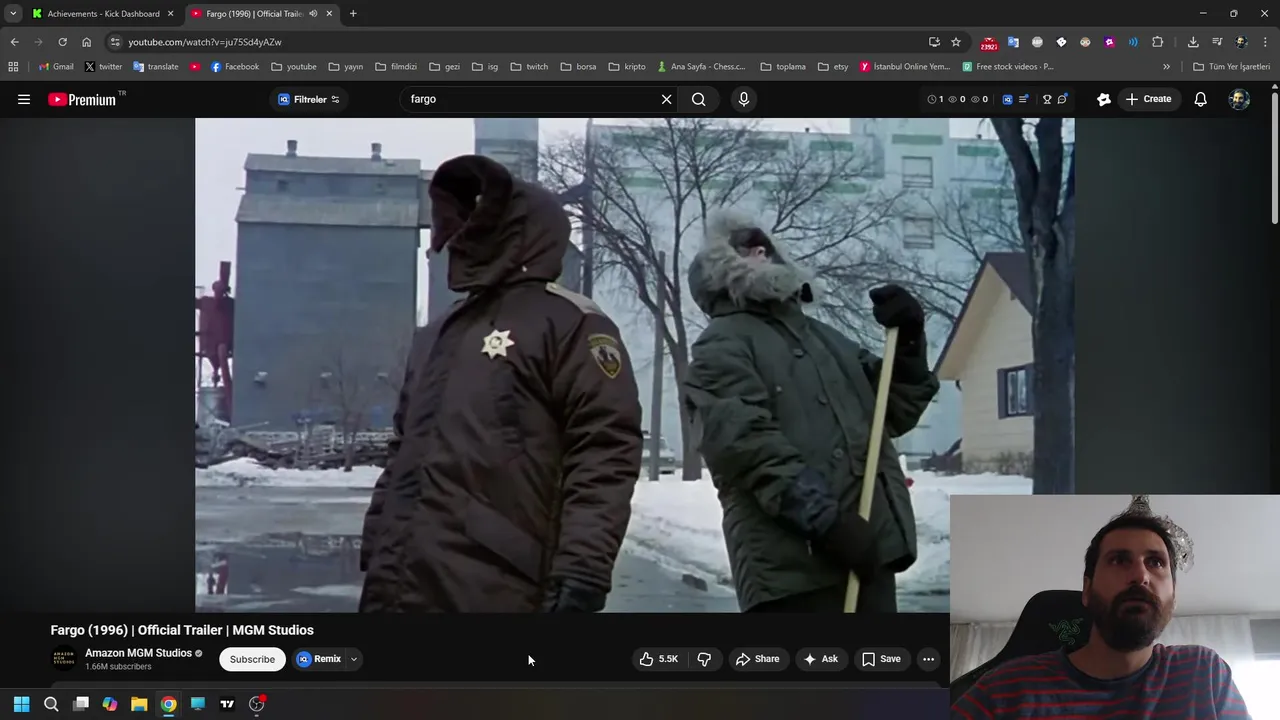Reload the page

pyautogui.click(x=62, y=42)
